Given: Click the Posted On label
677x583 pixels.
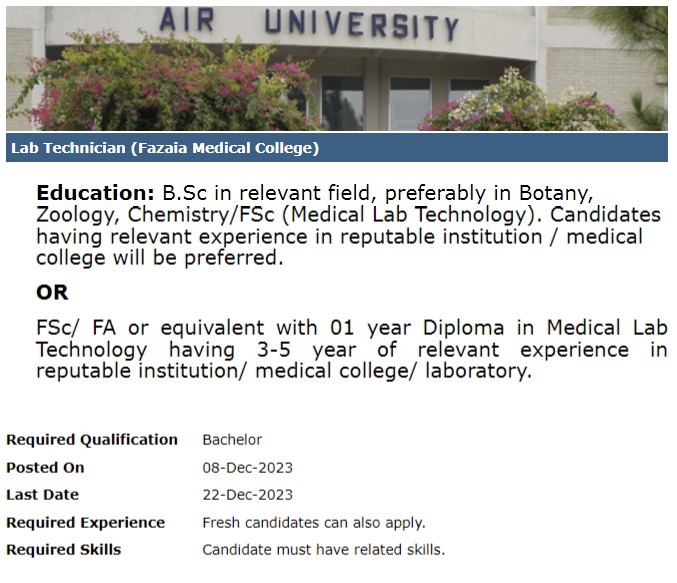Looking at the screenshot, I should point(45,468).
